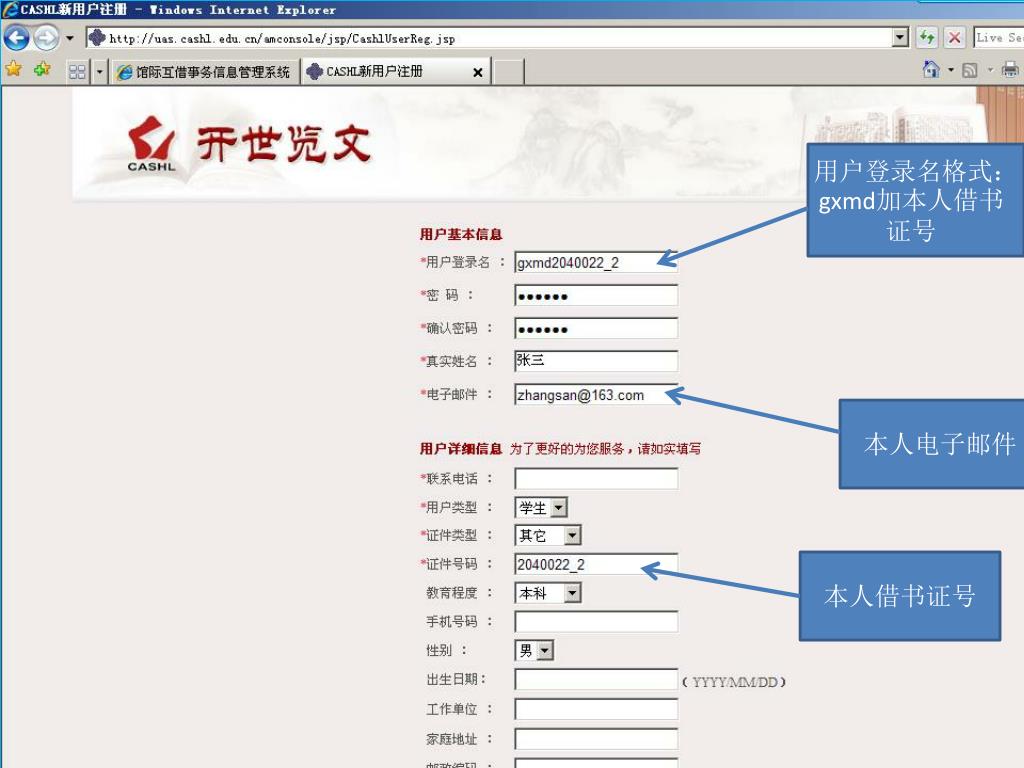Click the RSS feeds icon

970,70
